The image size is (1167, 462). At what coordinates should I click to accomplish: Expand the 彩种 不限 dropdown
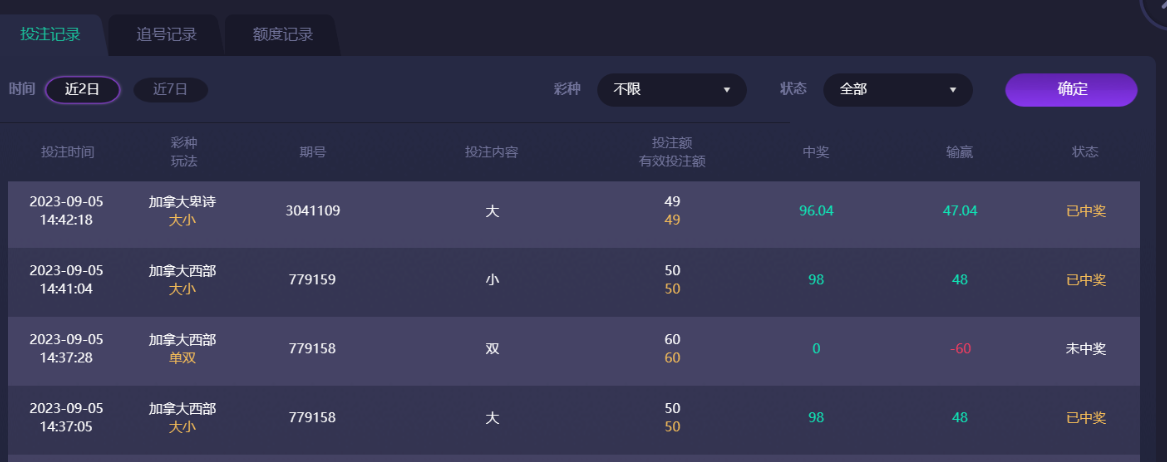tap(671, 89)
